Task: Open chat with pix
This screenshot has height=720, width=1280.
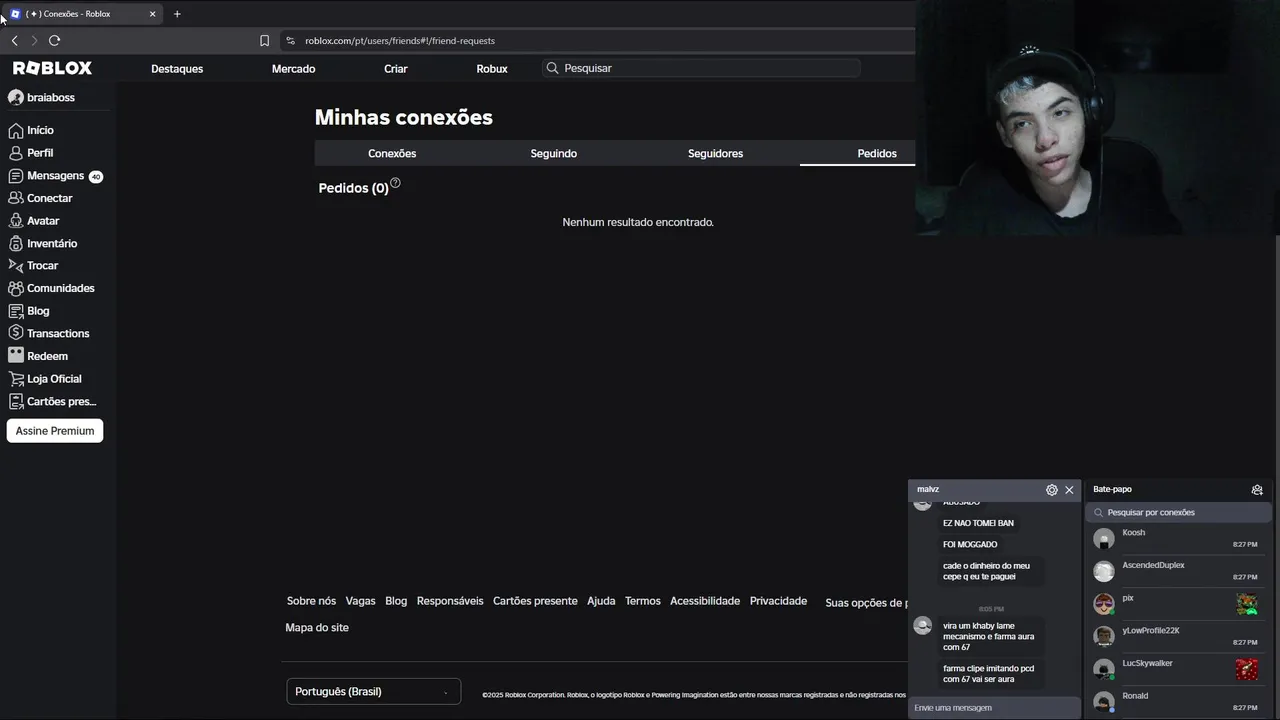Action: [1178, 604]
